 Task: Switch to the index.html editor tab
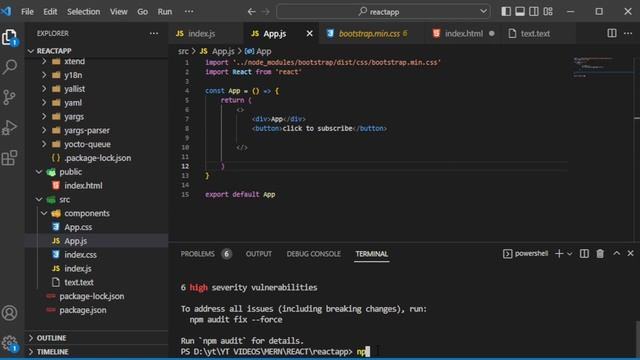pos(464,33)
